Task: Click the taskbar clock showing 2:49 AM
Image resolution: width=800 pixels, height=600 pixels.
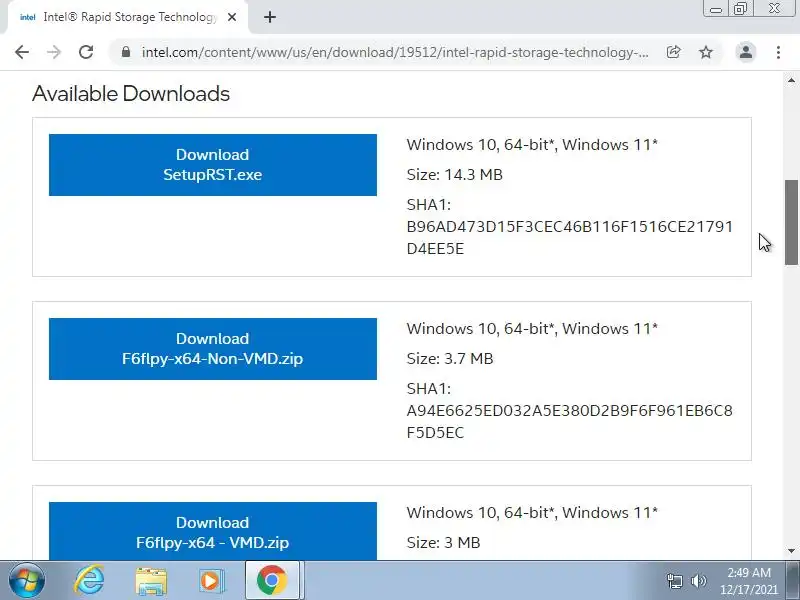Action: coord(748,581)
